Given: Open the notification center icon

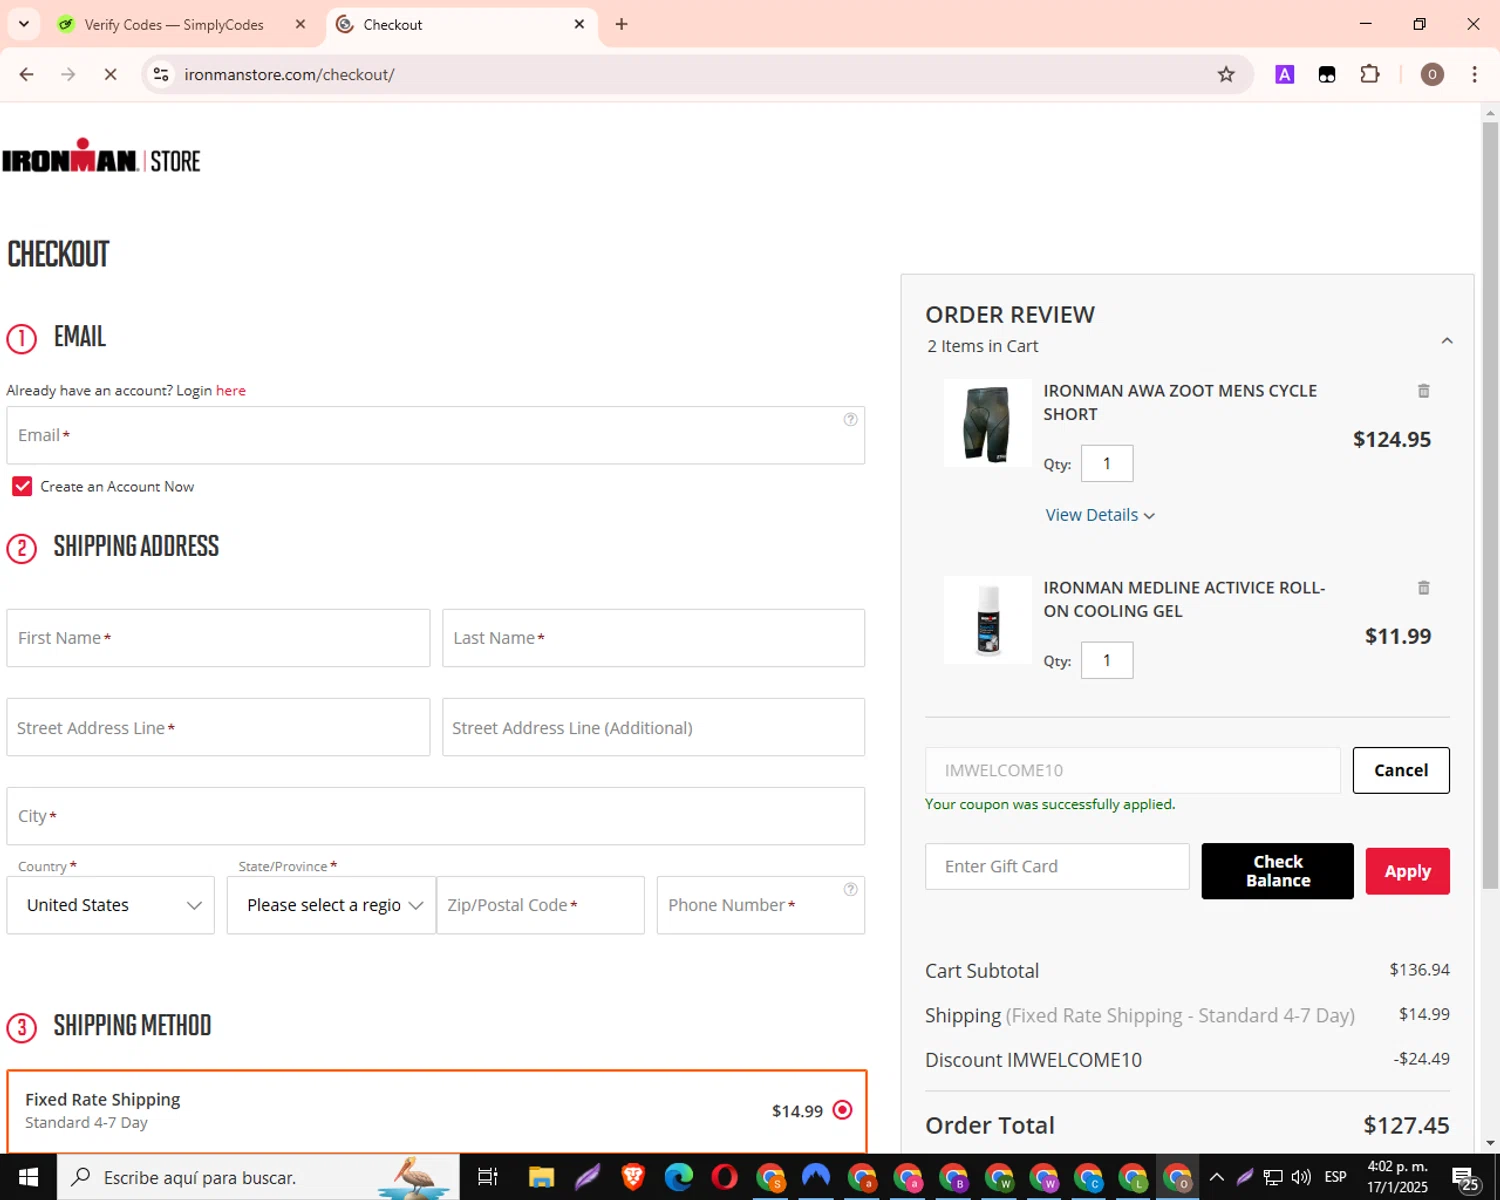Looking at the screenshot, I should click(x=1466, y=1178).
